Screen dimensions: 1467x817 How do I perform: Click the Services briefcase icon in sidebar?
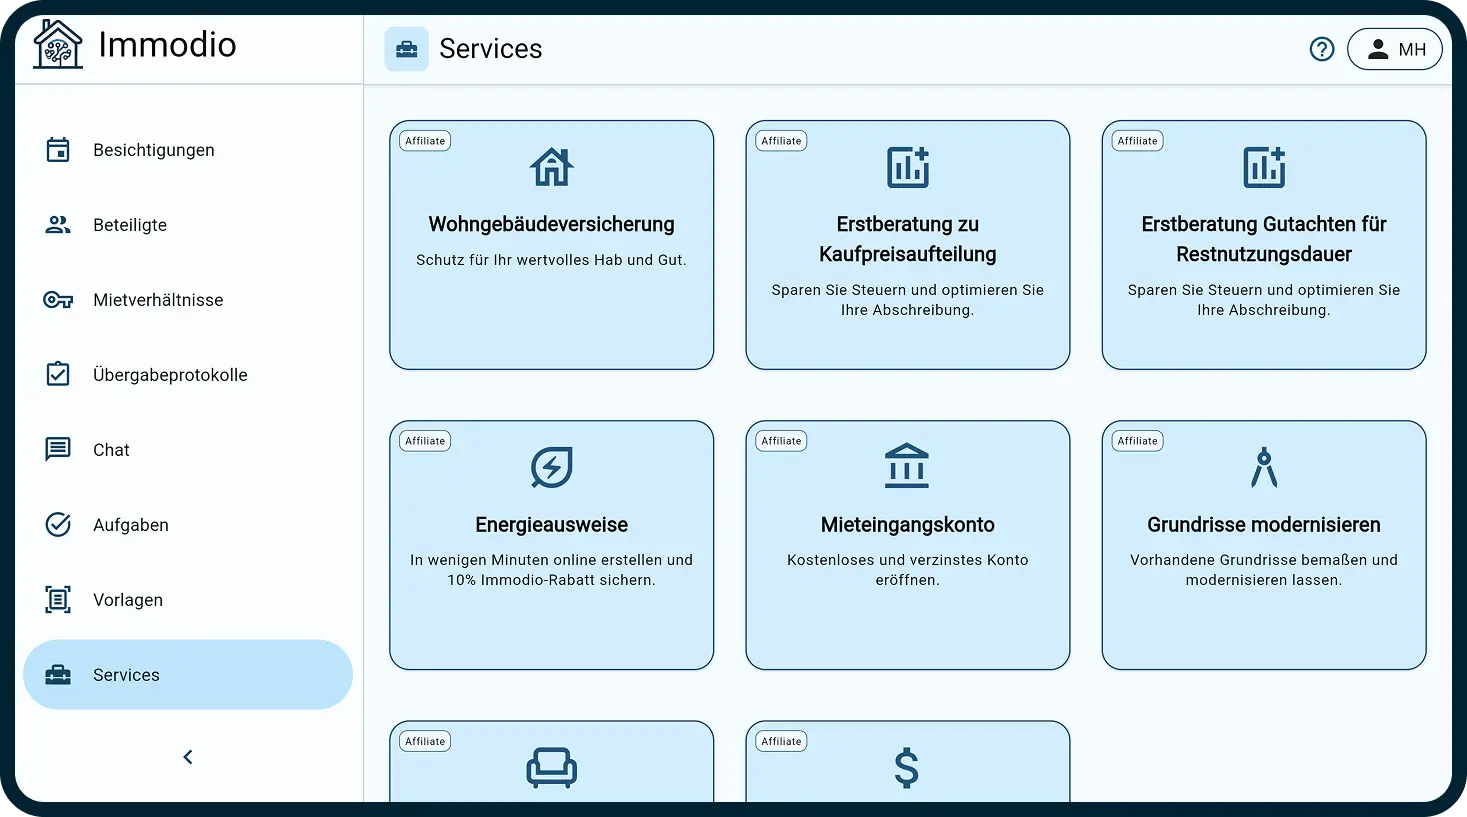tap(58, 675)
